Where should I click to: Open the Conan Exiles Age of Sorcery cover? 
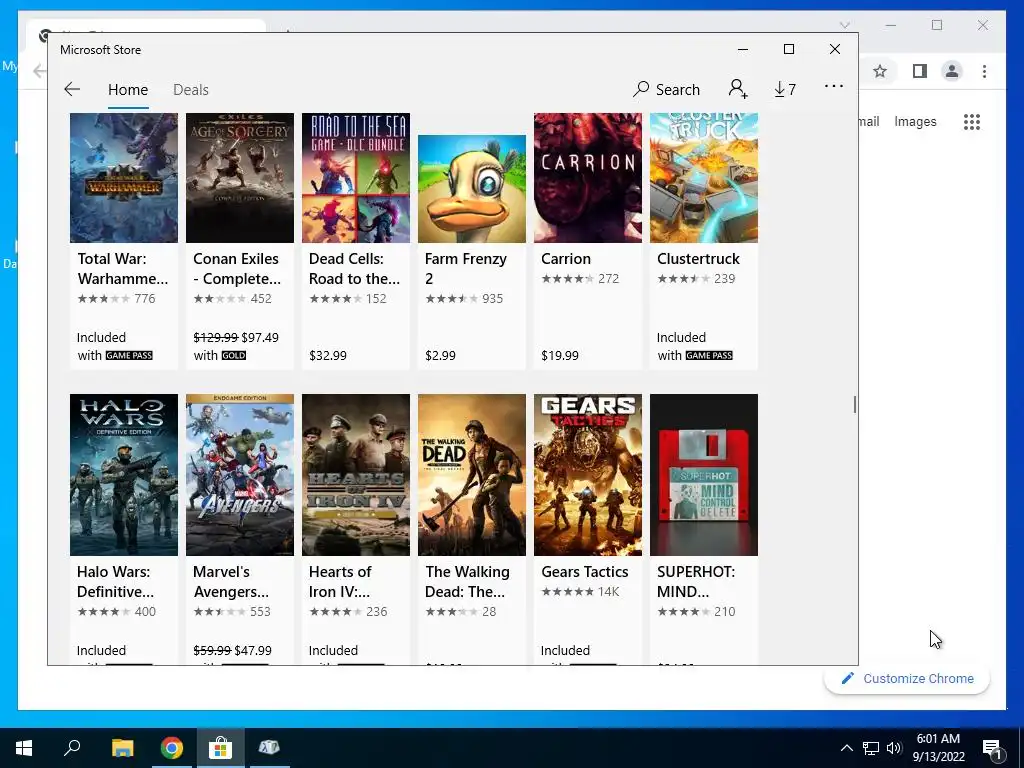pyautogui.click(x=240, y=178)
